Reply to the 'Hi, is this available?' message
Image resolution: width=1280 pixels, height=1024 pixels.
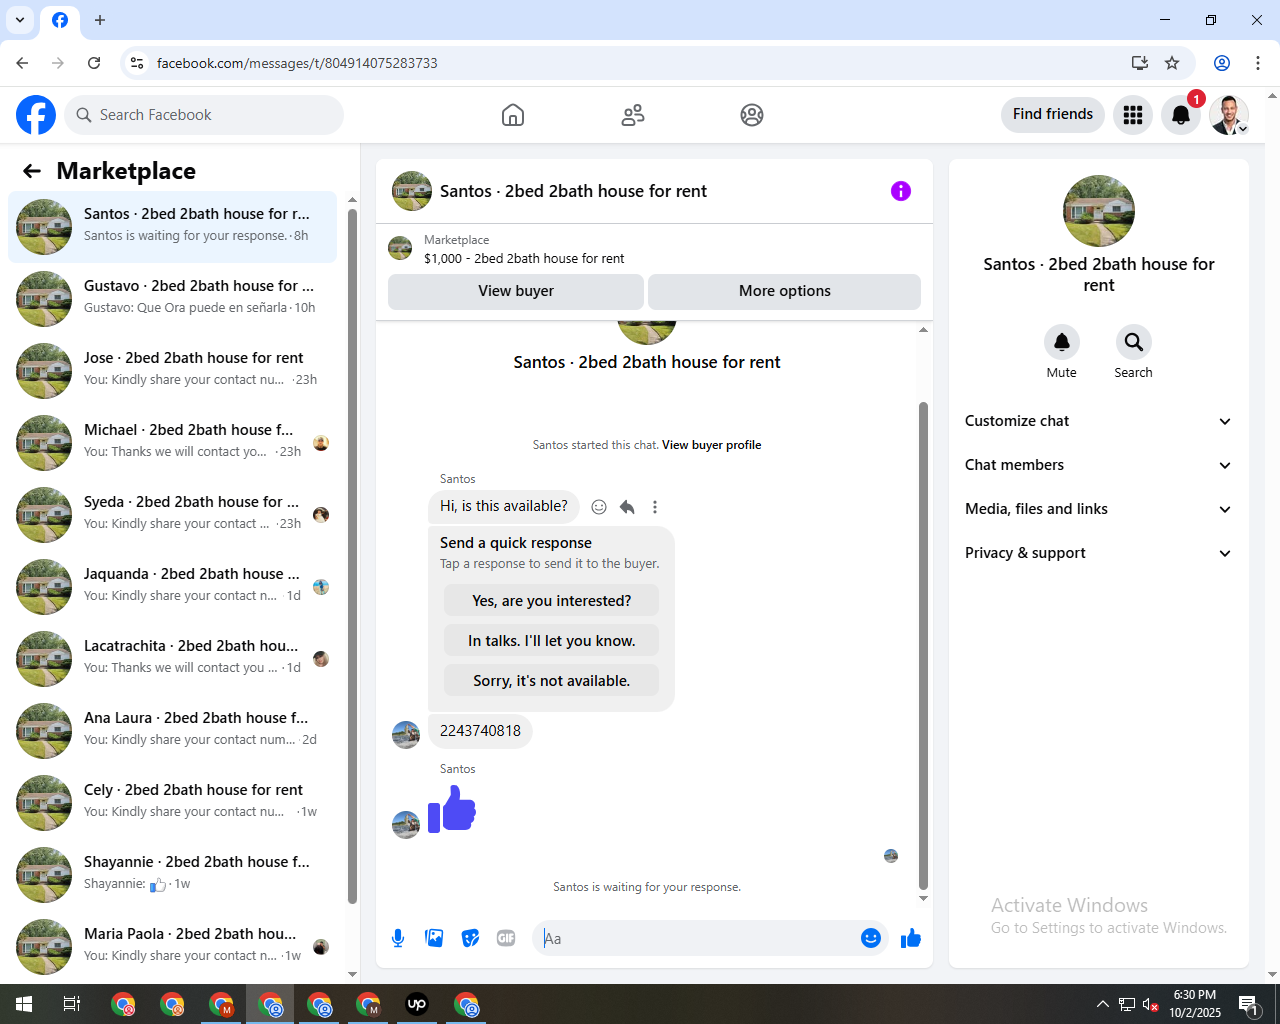(x=627, y=507)
